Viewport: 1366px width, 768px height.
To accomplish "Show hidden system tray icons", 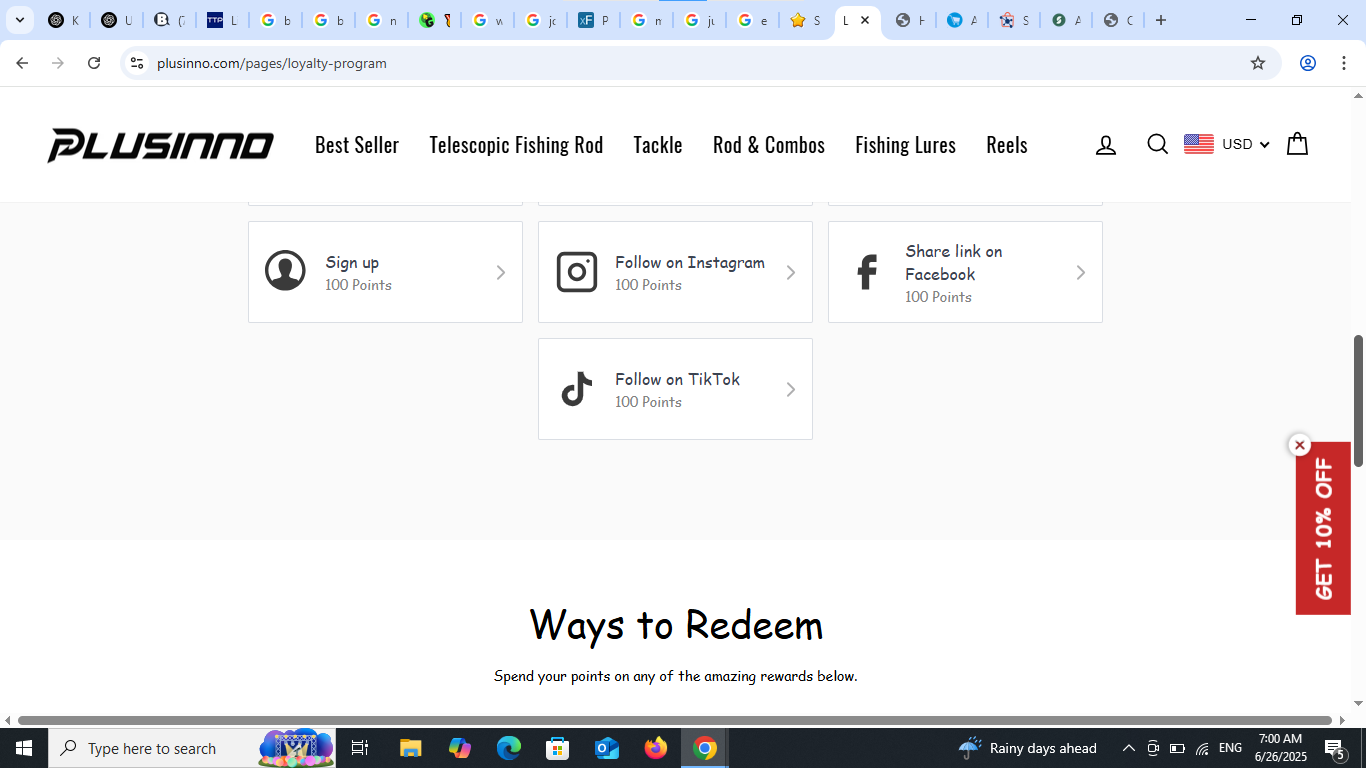I will (1129, 748).
